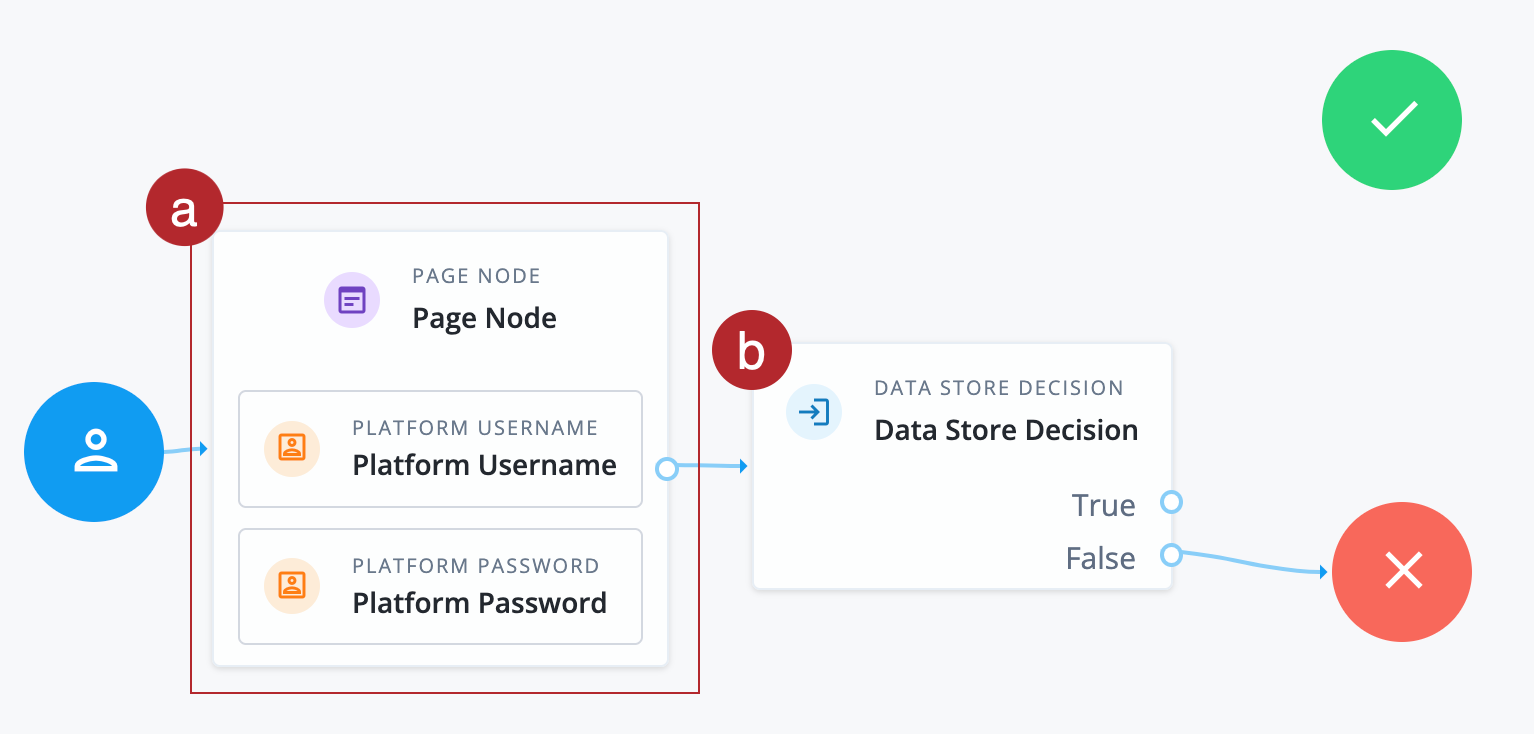
Task: Click the 'True' outcome label
Action: click(1103, 505)
